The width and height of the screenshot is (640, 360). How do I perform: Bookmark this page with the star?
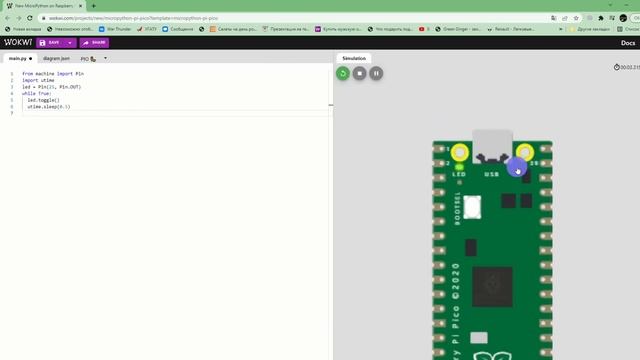coord(576,18)
